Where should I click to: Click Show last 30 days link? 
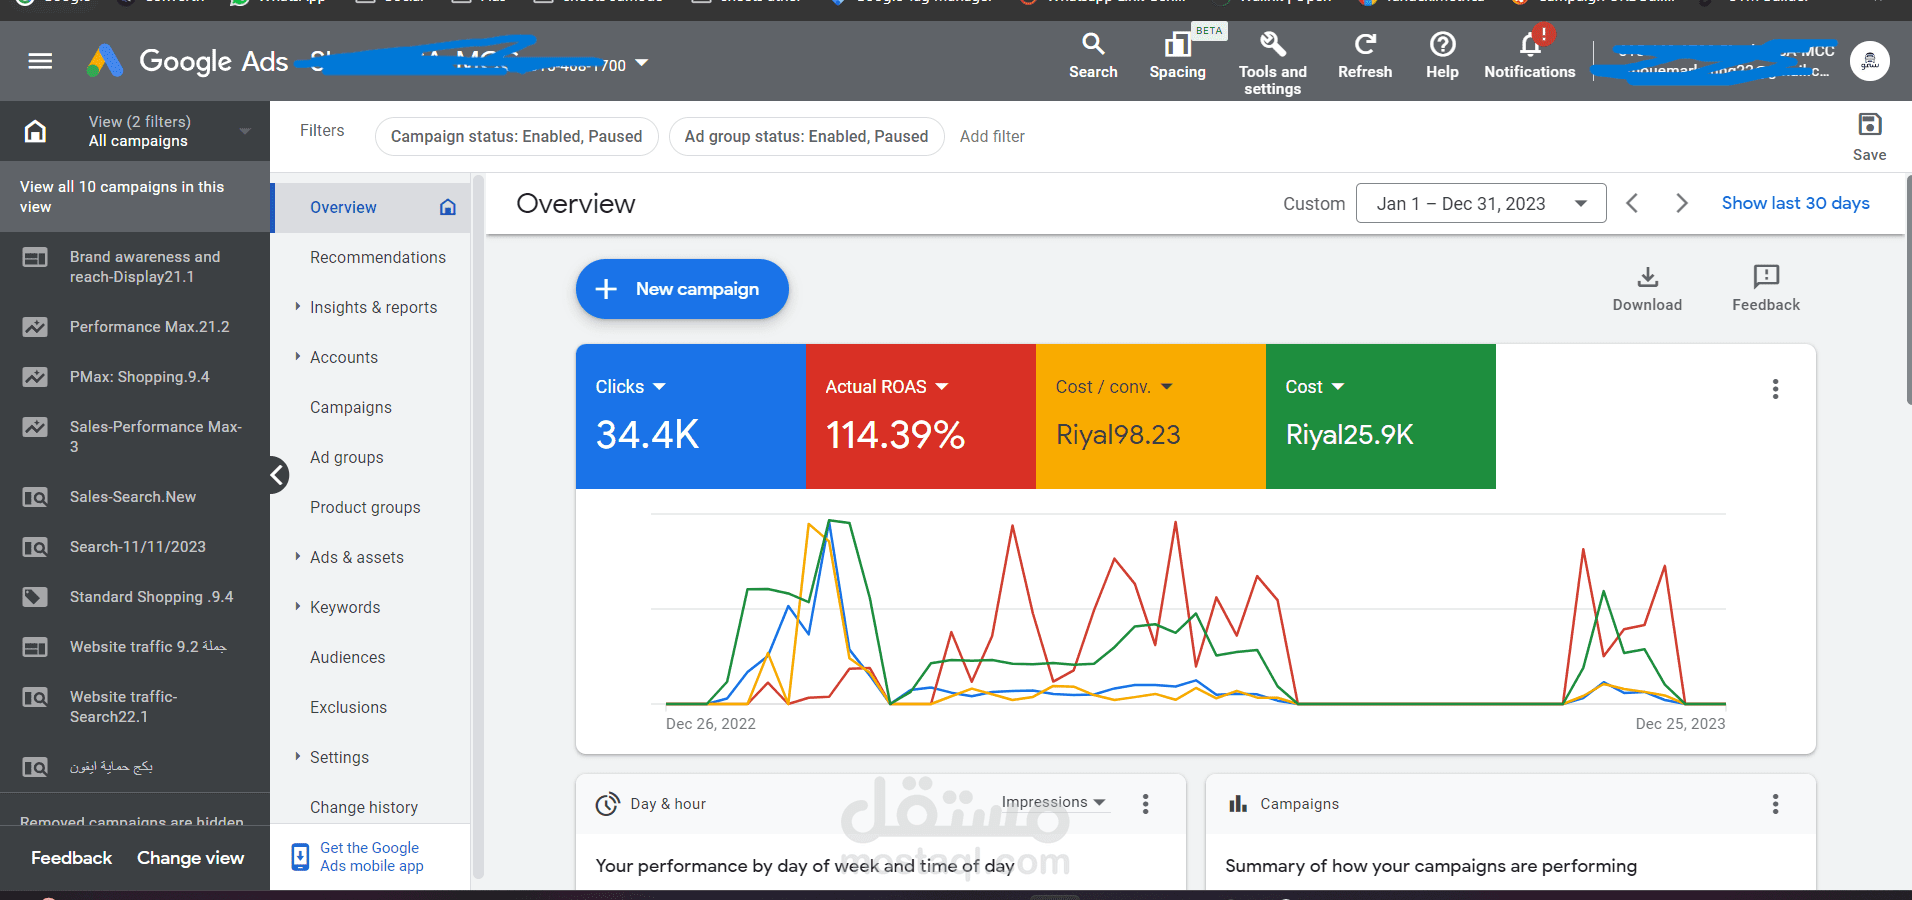coord(1795,203)
